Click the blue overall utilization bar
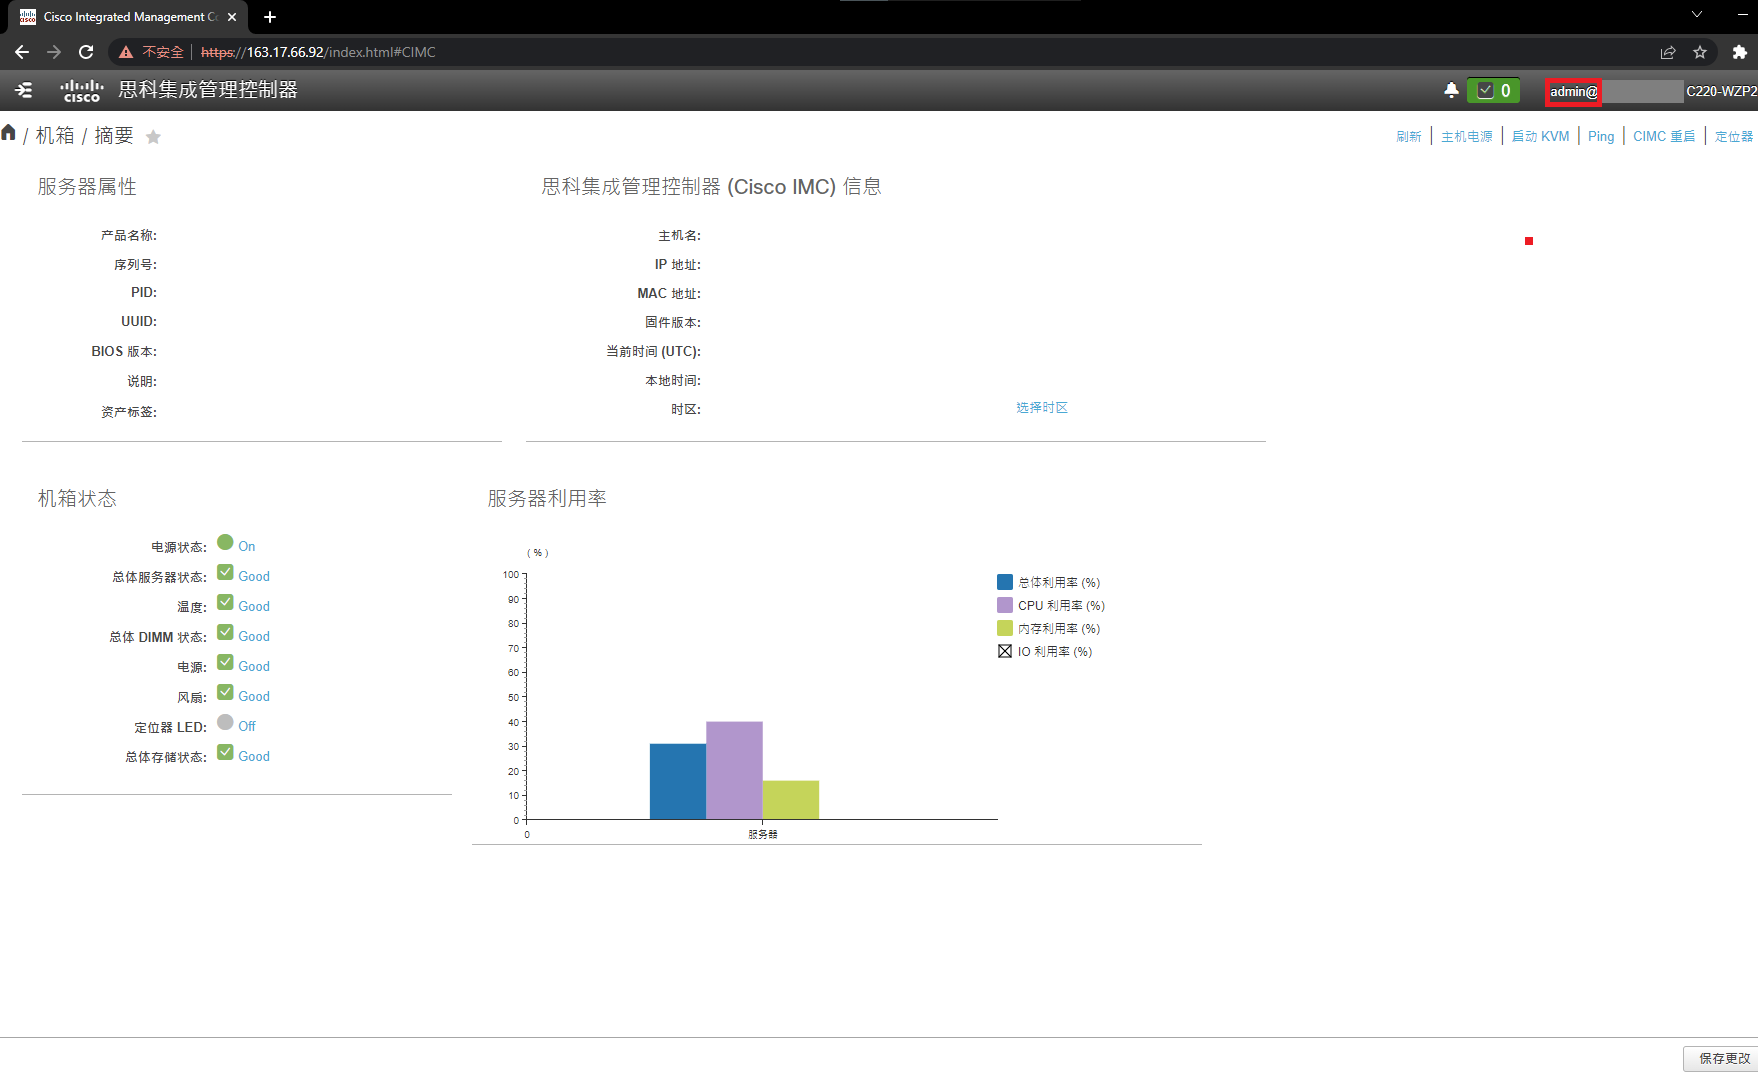The width and height of the screenshot is (1758, 1077). tap(678, 782)
